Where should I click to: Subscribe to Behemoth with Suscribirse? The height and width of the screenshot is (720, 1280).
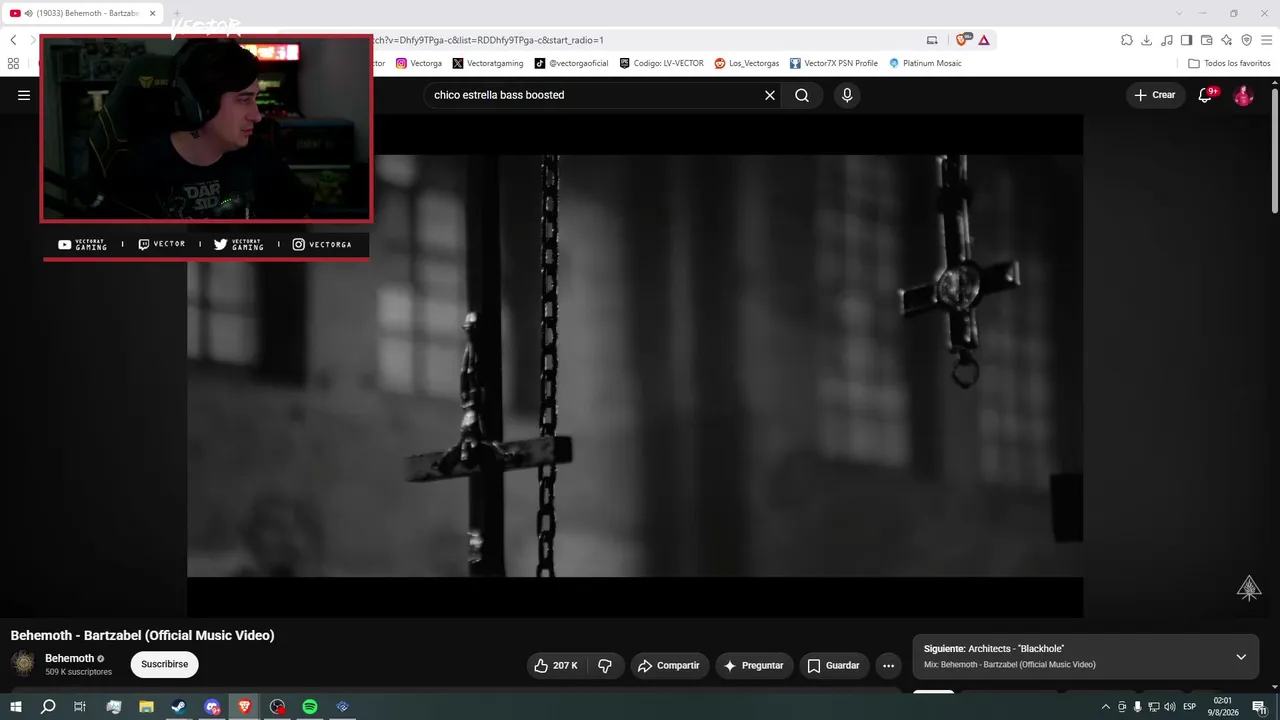pos(165,664)
